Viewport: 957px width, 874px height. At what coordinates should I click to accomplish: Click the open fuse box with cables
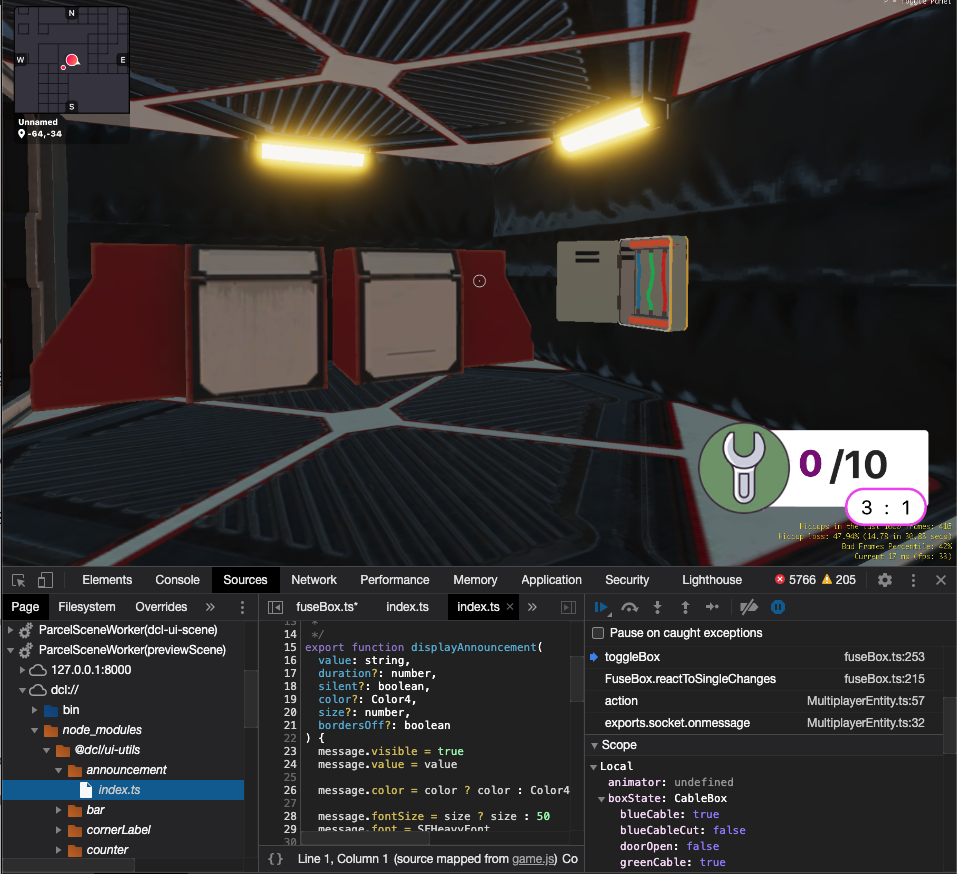point(623,283)
